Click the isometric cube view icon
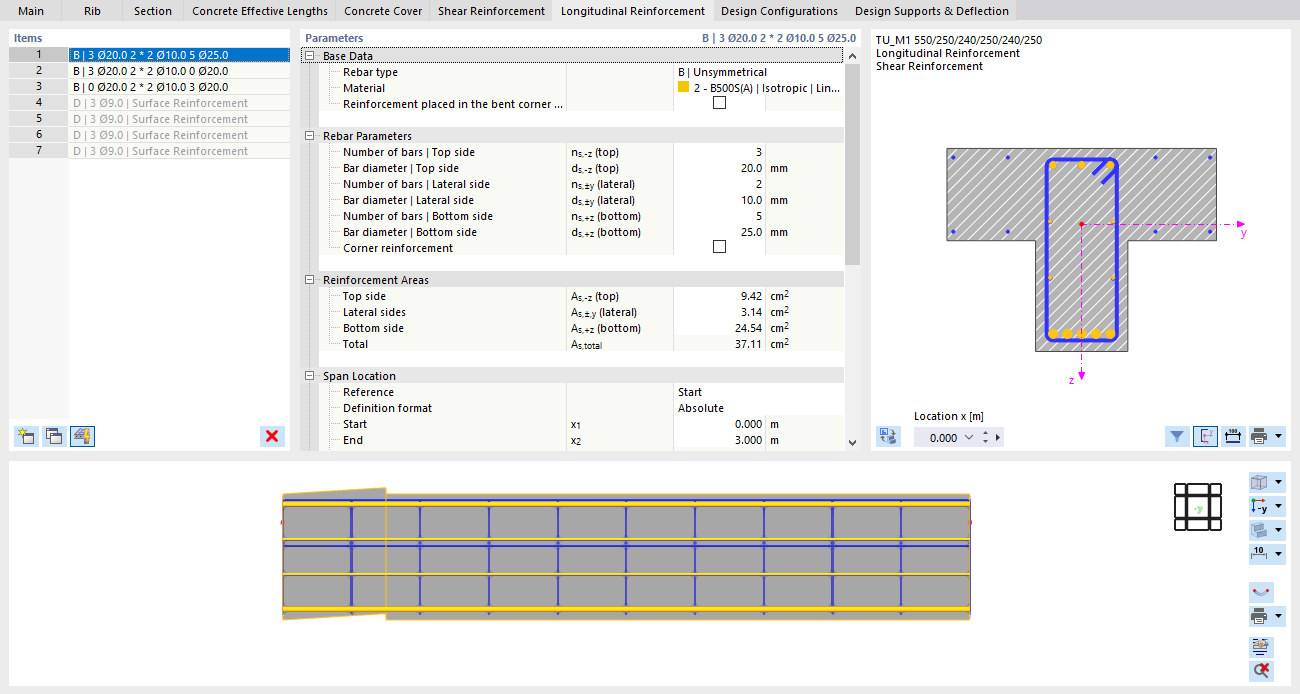 pyautogui.click(x=1259, y=482)
